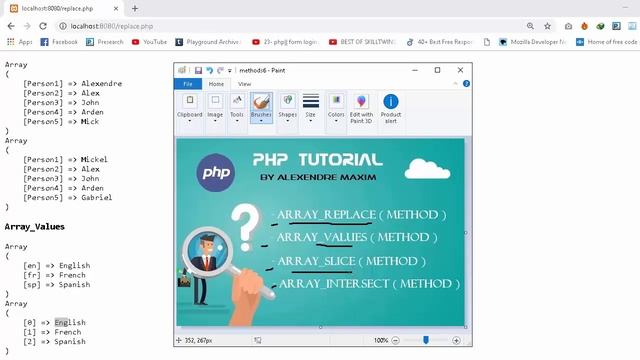Click the browser Forward arrow
Viewport: 640px width, 360px height.
click(27, 26)
